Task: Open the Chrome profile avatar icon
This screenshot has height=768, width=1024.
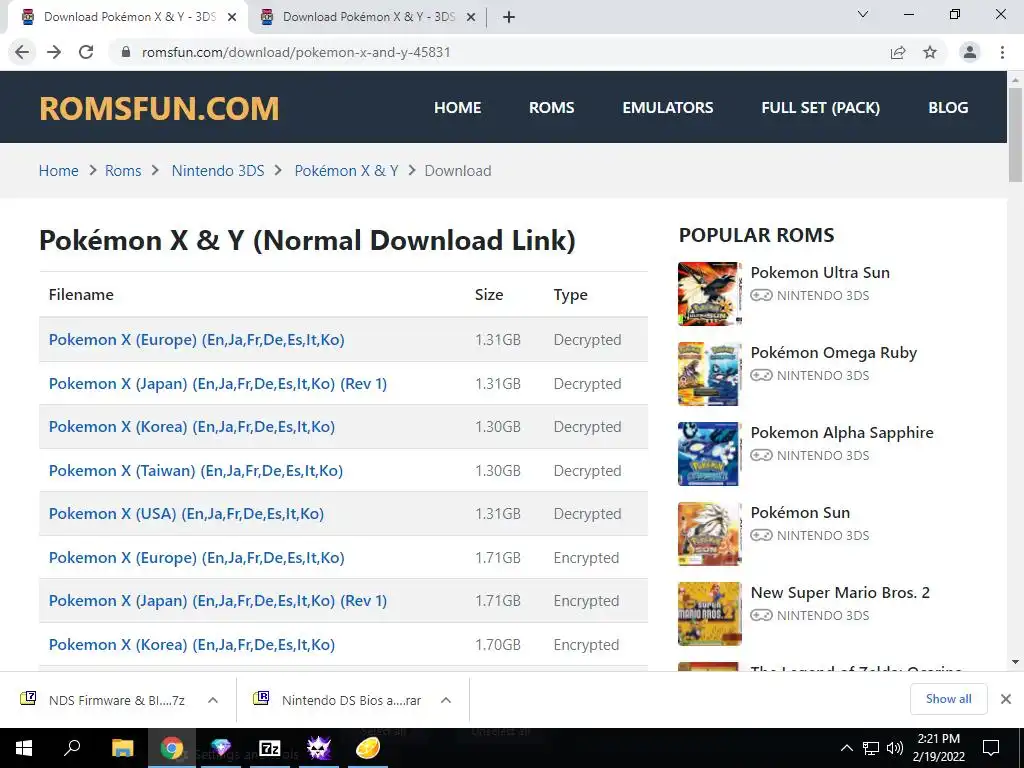Action: [970, 52]
